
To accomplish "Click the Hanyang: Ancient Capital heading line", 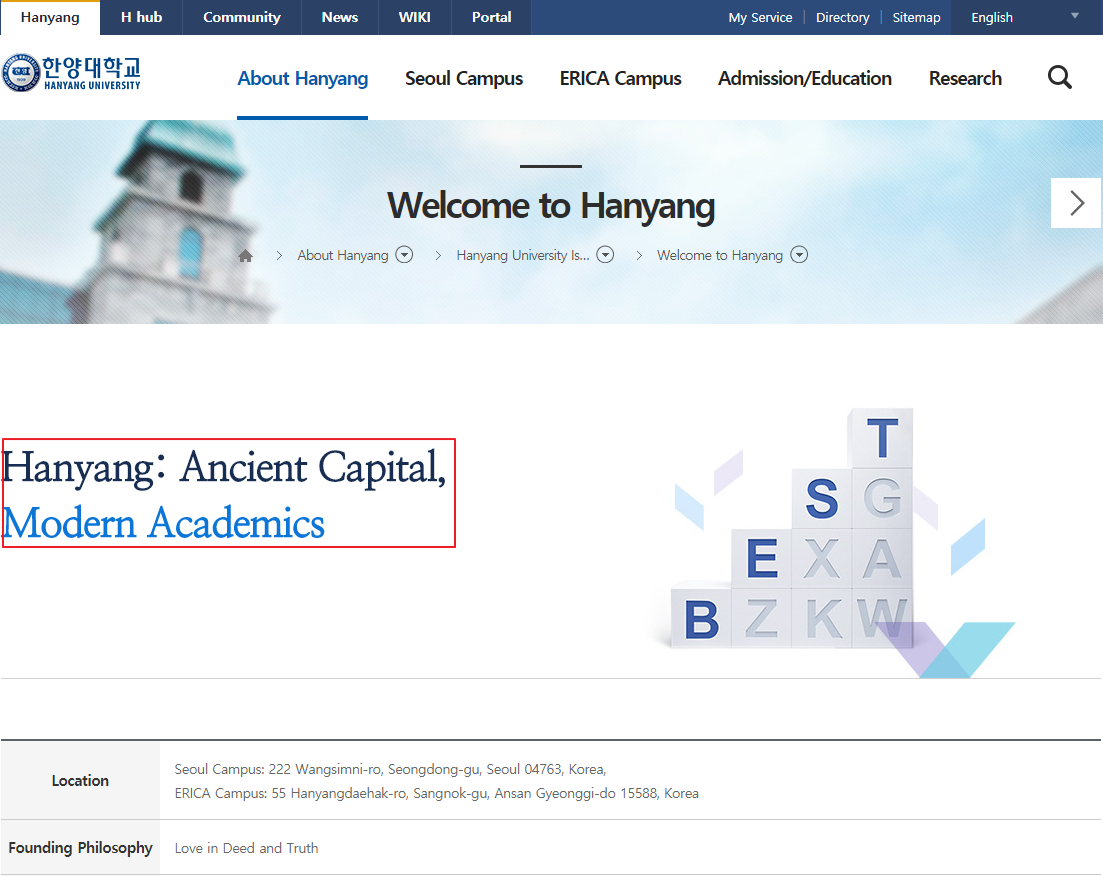I will click(224, 467).
